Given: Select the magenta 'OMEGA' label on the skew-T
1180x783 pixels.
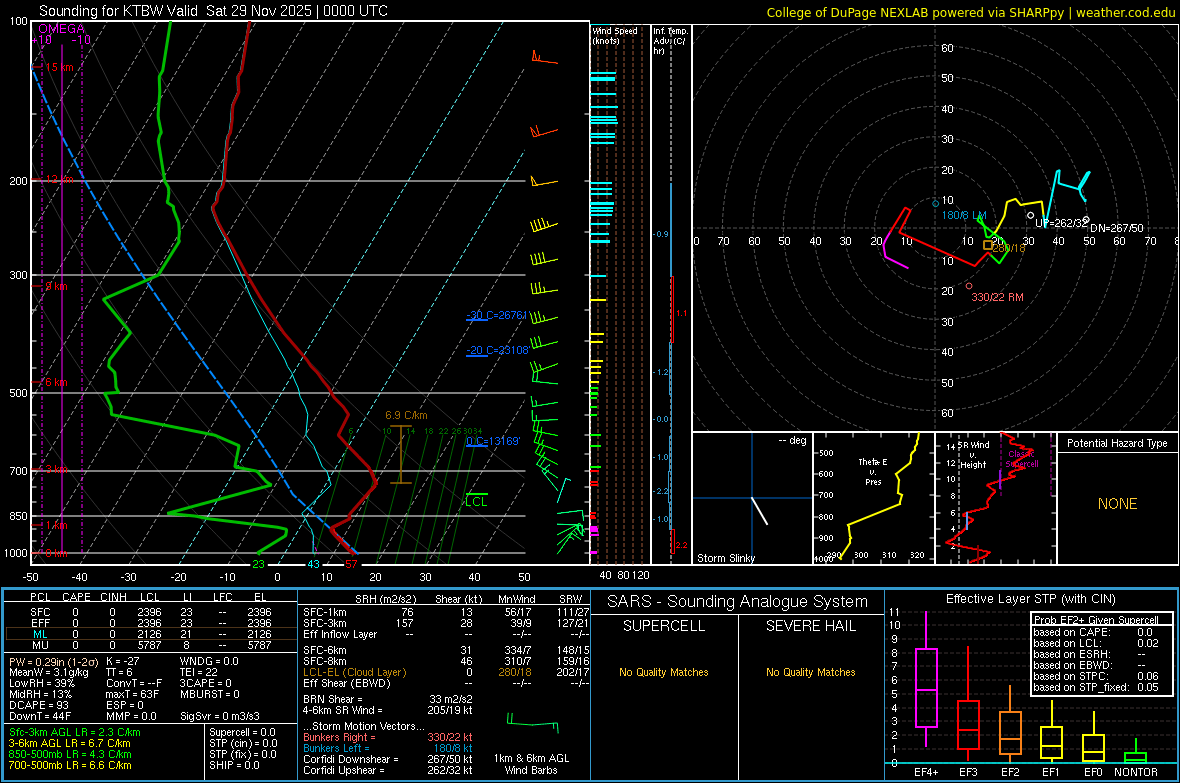Looking at the screenshot, I should click(62, 29).
